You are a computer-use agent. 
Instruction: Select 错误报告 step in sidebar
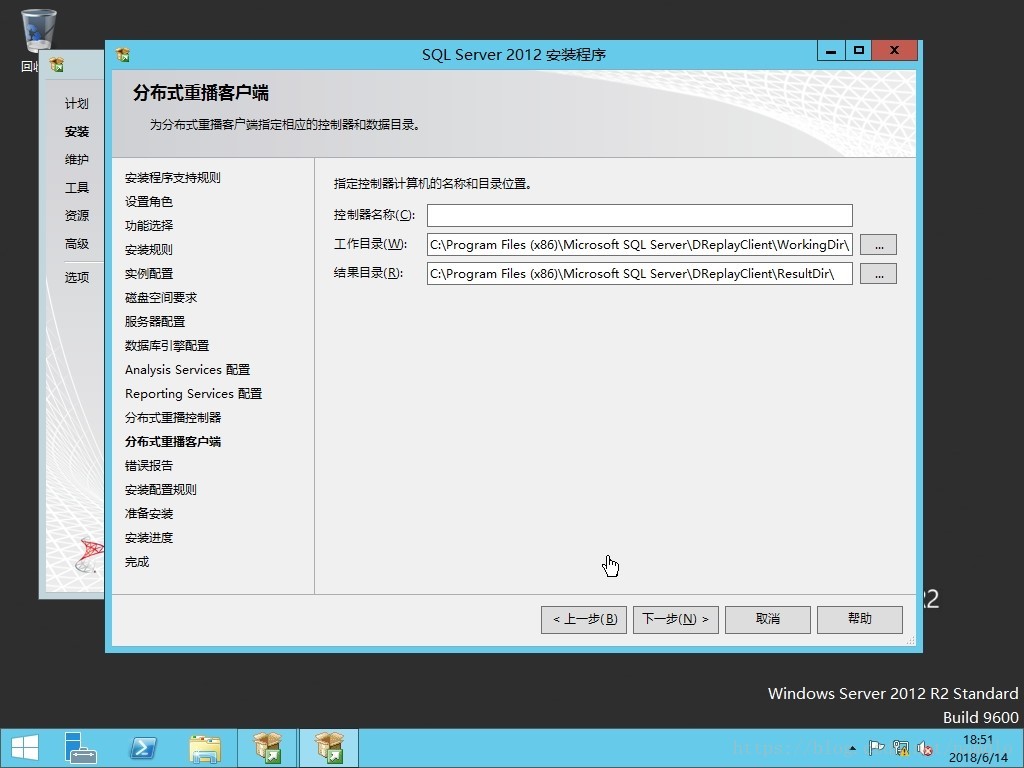(x=148, y=466)
